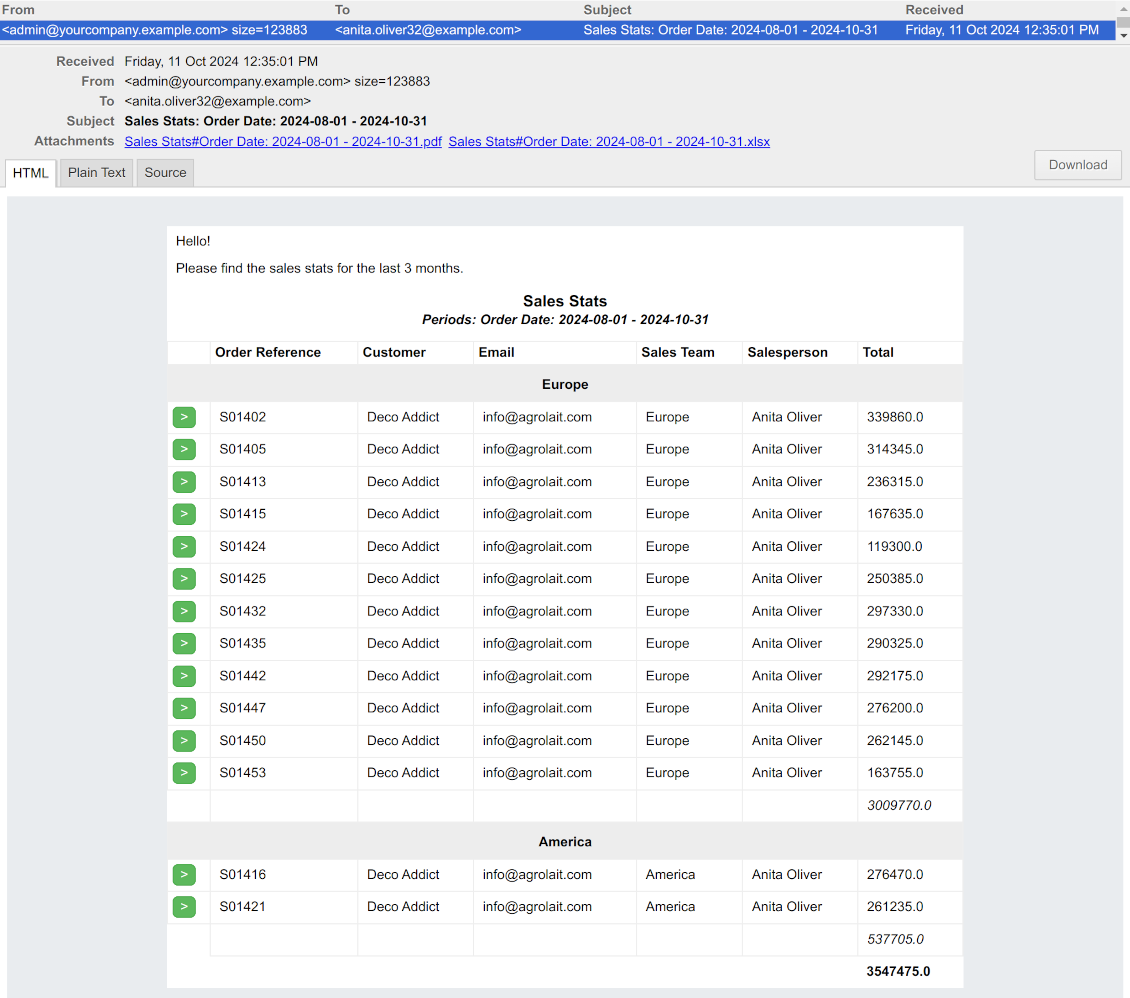
Task: Open the green arrow for order S01450
Action: click(x=184, y=741)
